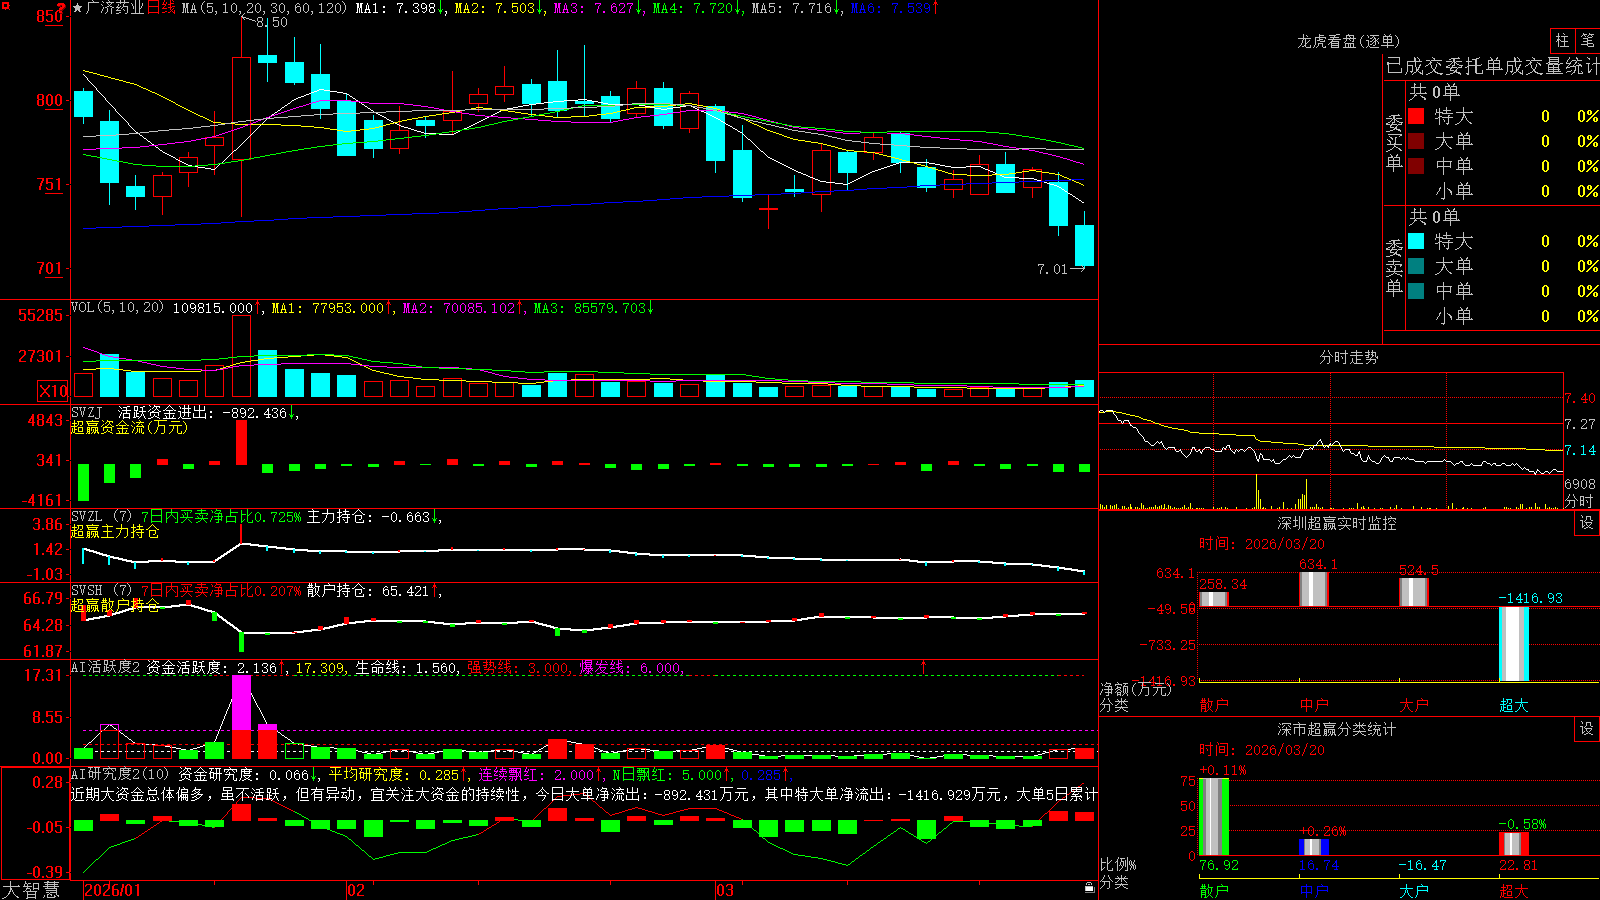The width and height of the screenshot is (1600, 900).
Task: Click the 已成交委托单成交量统计 header
Action: (1492, 66)
